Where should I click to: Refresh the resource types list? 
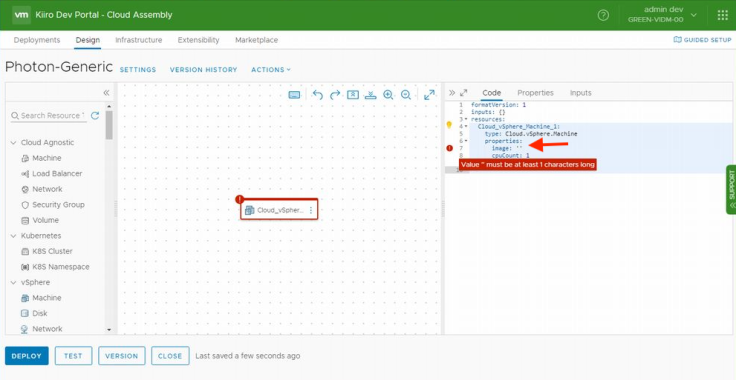coord(95,115)
